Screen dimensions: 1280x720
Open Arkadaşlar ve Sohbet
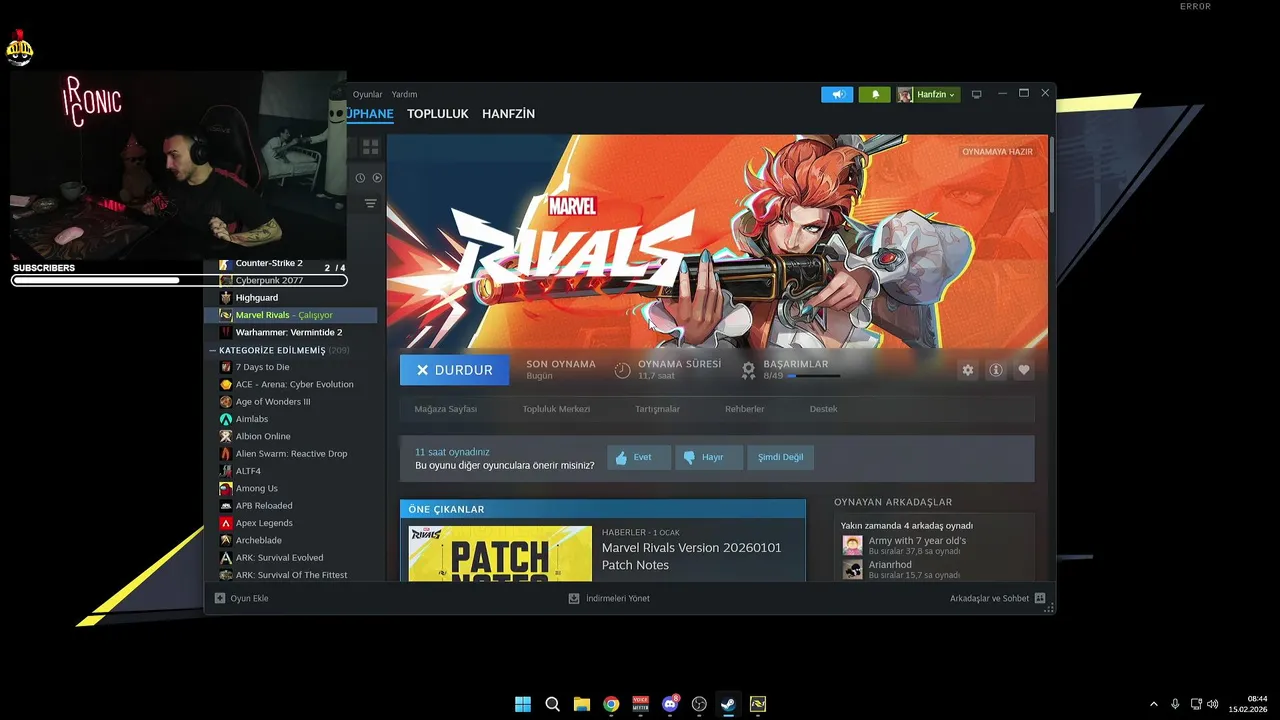(x=998, y=598)
